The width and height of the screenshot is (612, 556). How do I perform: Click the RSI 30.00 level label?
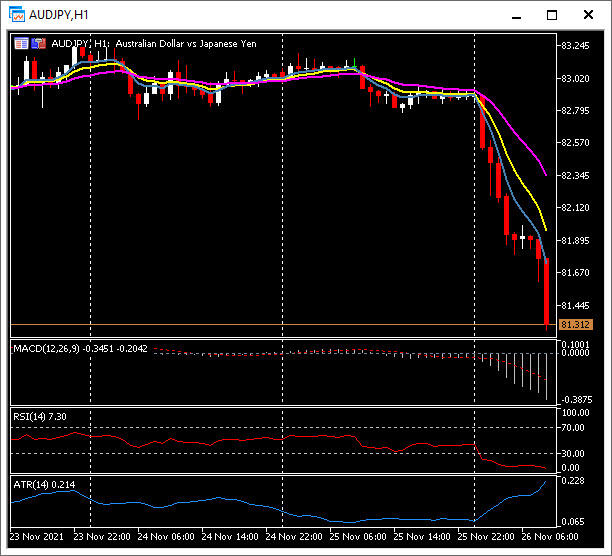tap(573, 454)
